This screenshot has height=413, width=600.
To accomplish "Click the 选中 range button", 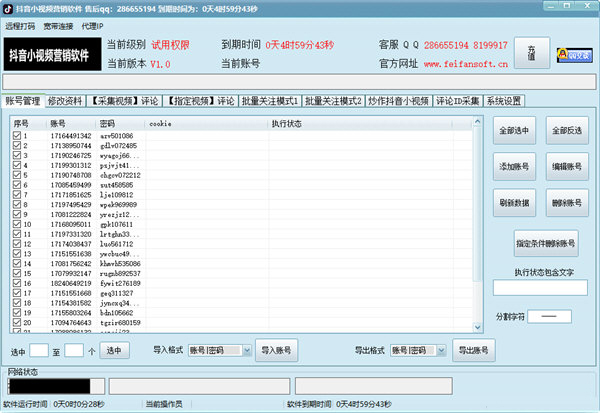I will coord(114,350).
